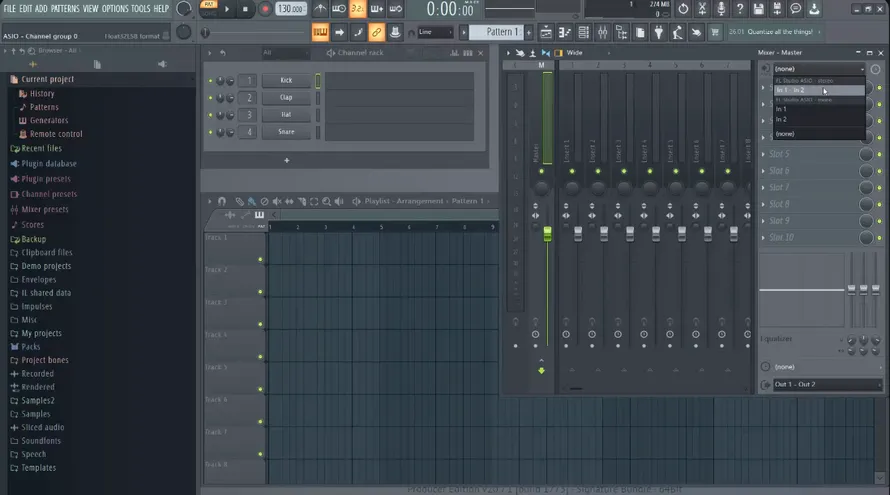
Task: Select the playlist magnet snap icon
Action: point(222,201)
